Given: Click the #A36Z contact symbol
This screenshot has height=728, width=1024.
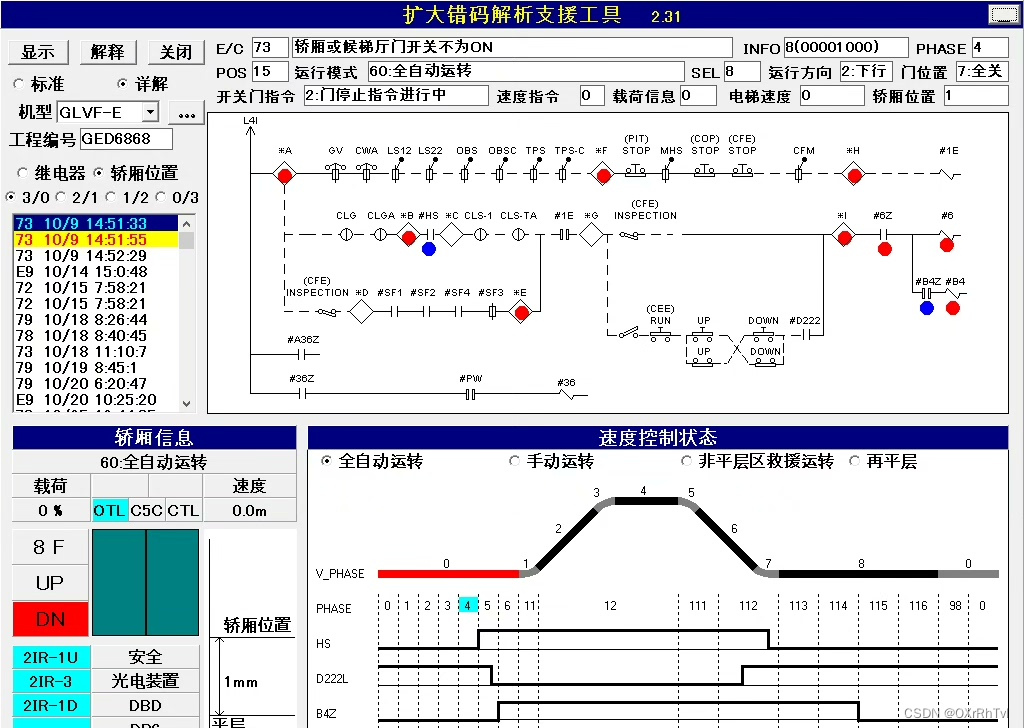Looking at the screenshot, I should point(303,355).
